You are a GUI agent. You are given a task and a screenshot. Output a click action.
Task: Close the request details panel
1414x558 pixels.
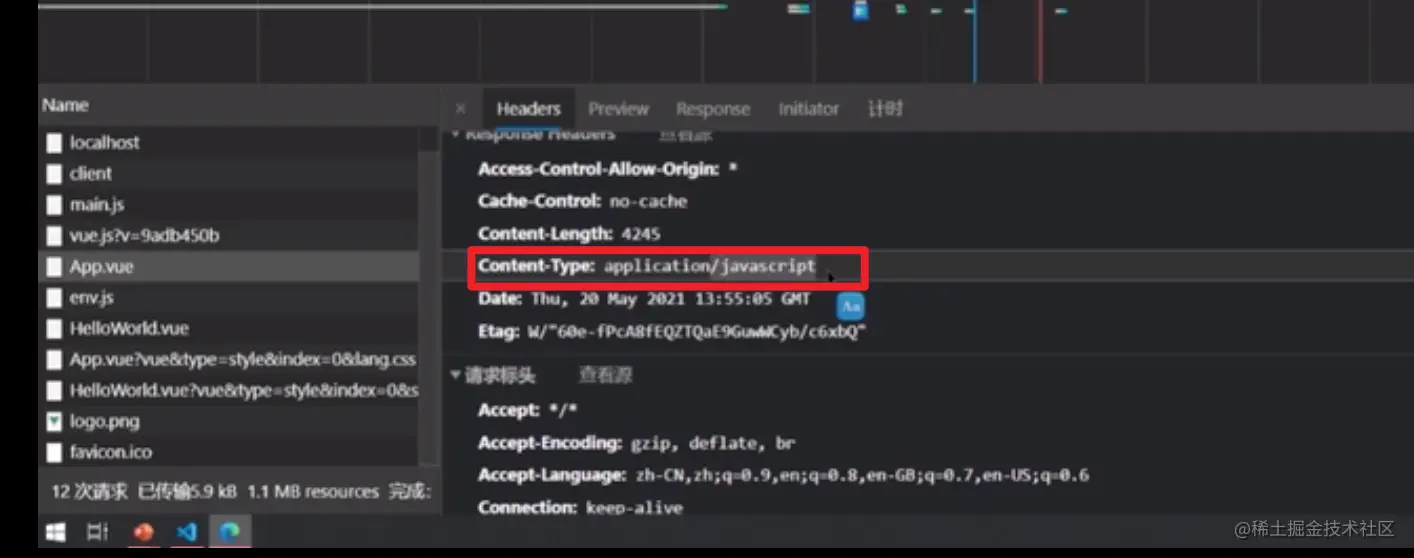point(460,108)
